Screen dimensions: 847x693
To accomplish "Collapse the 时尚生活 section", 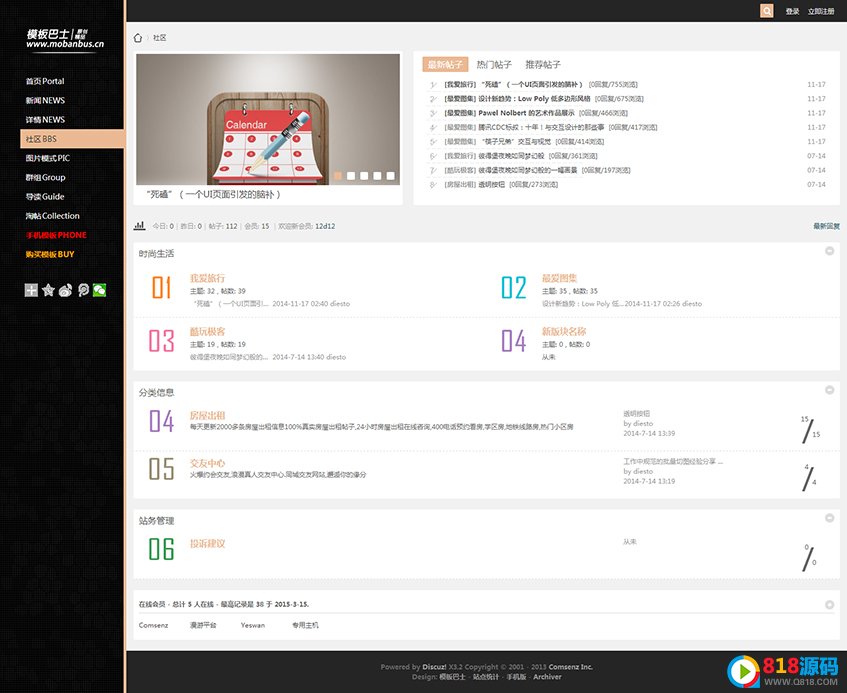I will pyautogui.click(x=830, y=251).
